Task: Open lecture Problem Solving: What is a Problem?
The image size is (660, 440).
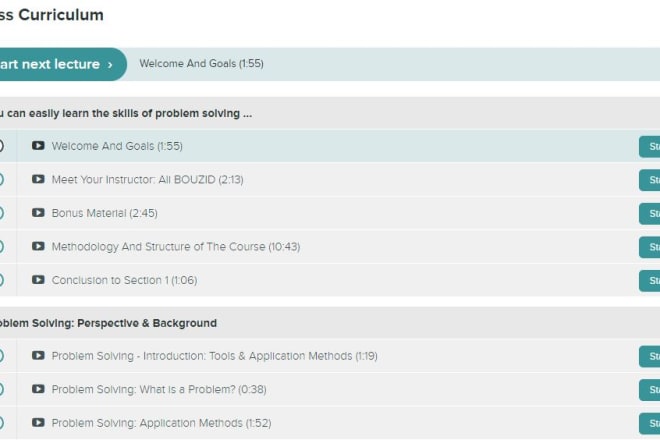Action: tap(158, 389)
